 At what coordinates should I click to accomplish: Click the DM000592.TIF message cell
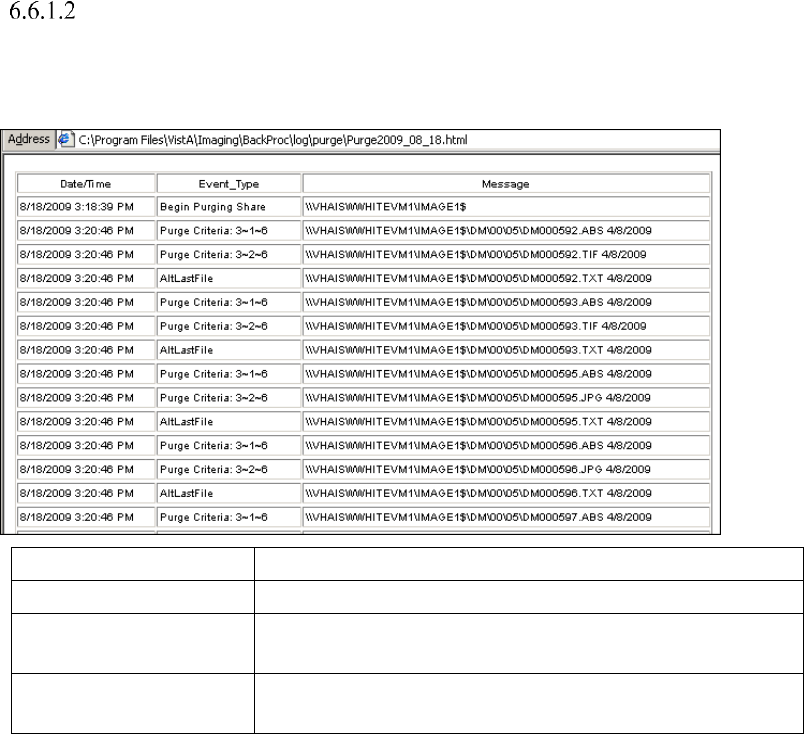(506, 254)
